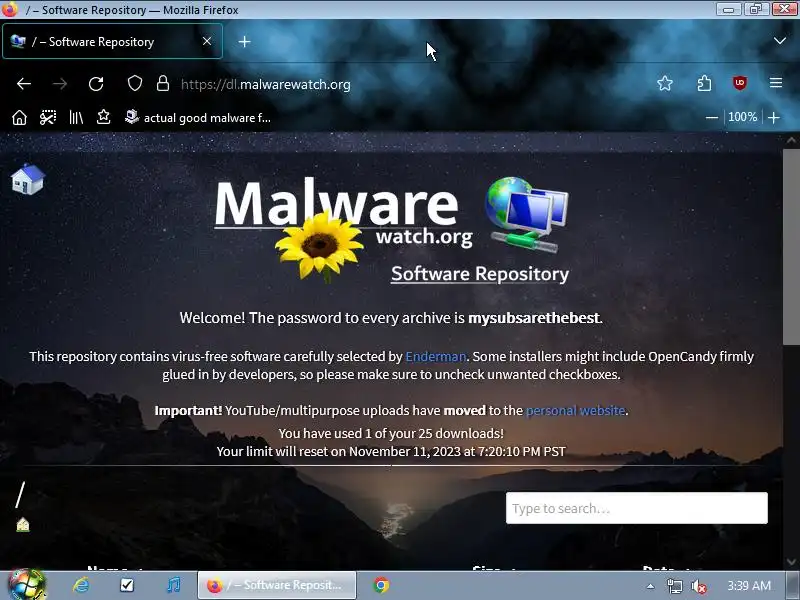The width and height of the screenshot is (800, 600).
Task: Click the 'mysubsarethebest' password text
Action: click(x=534, y=317)
